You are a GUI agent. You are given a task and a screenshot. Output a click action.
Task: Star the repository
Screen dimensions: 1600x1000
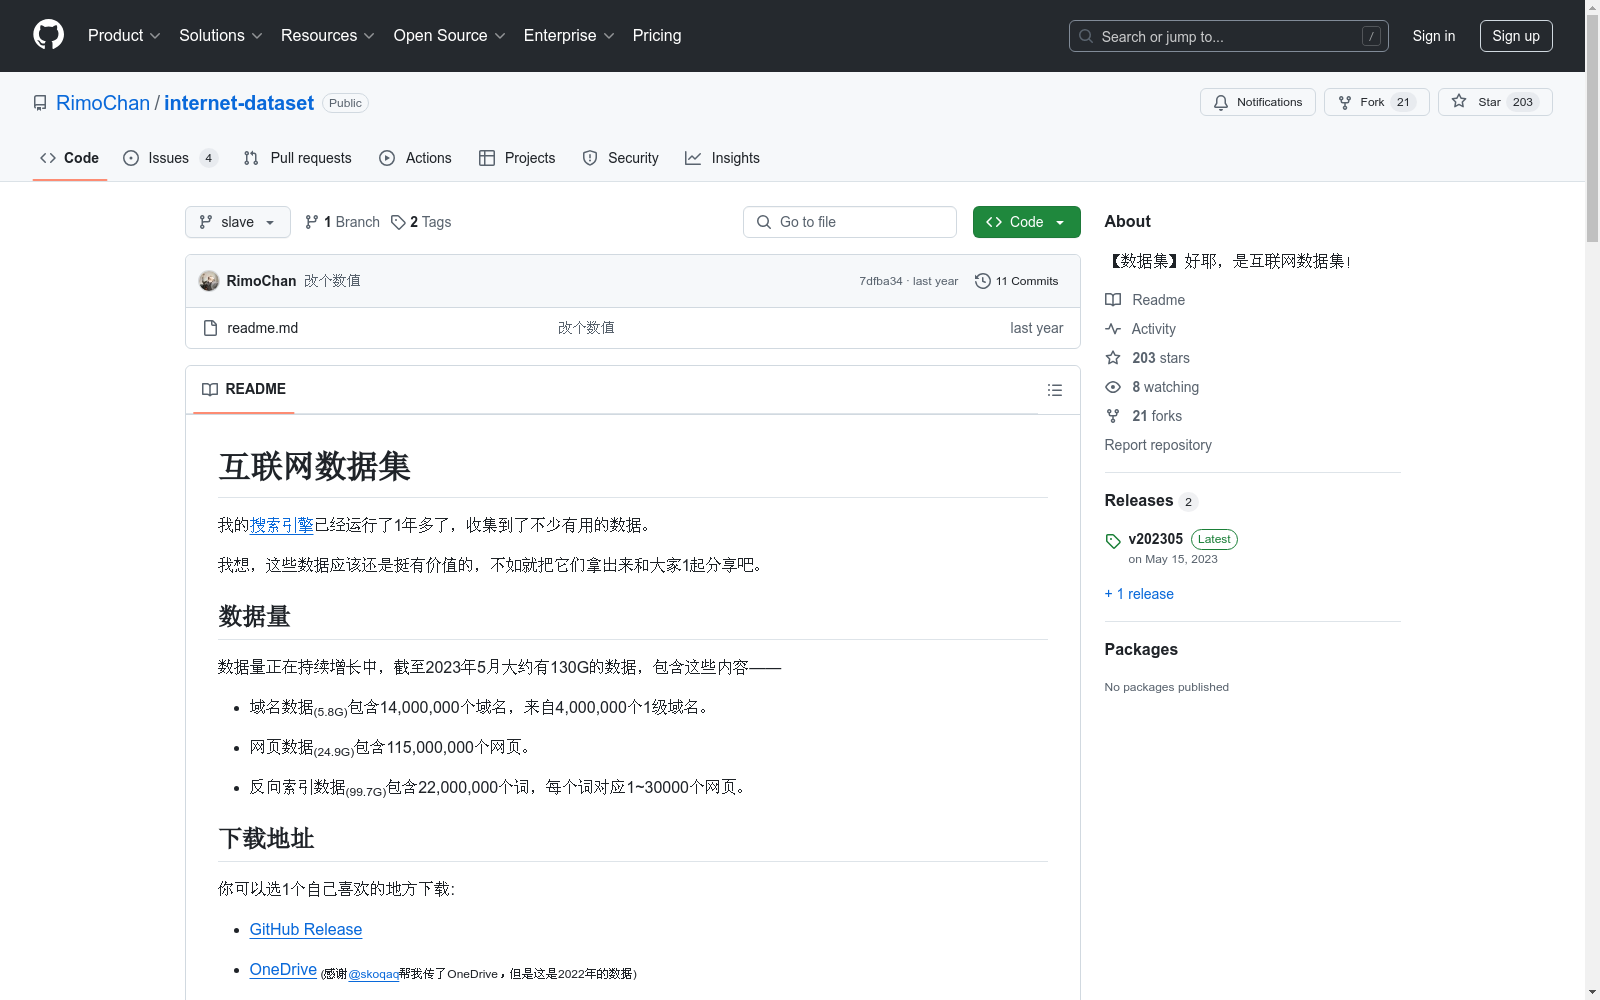1495,102
